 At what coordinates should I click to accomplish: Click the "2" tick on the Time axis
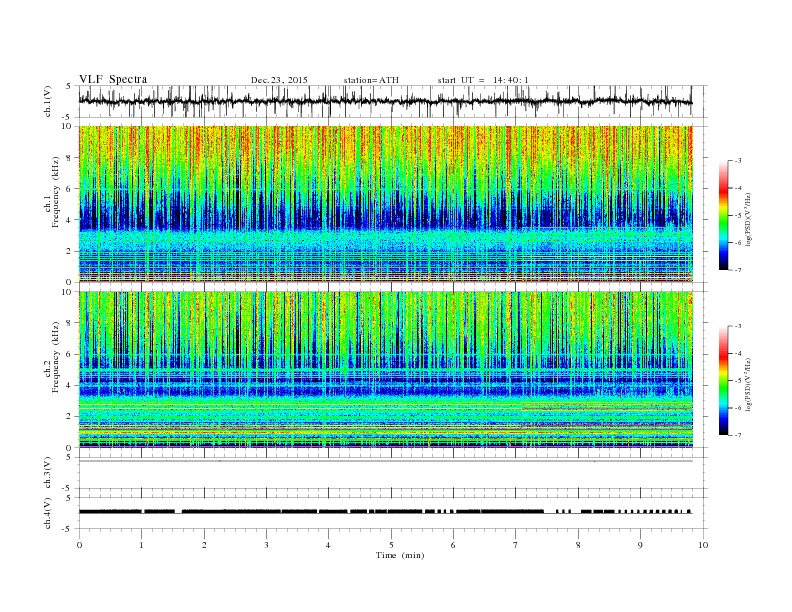click(204, 545)
